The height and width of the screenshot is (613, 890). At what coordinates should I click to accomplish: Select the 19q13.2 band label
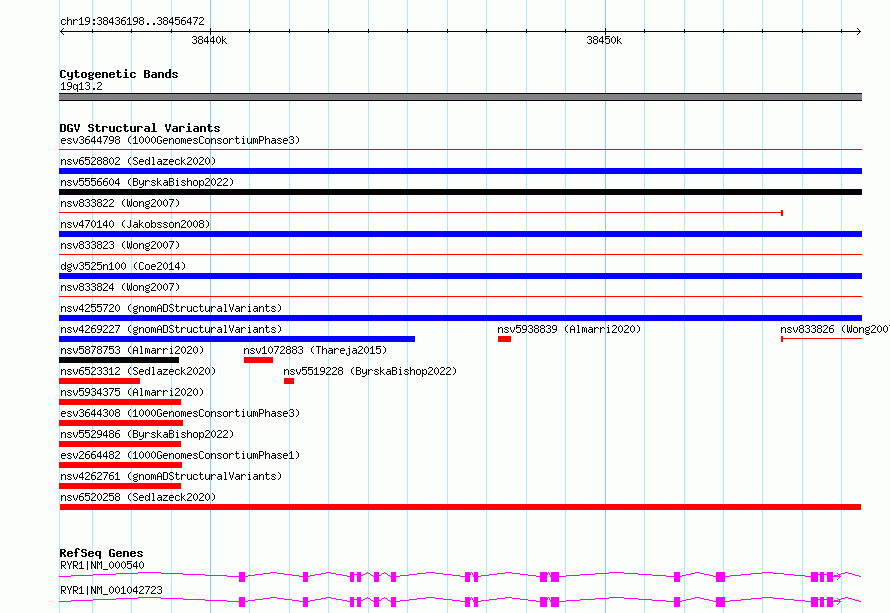[x=81, y=86]
